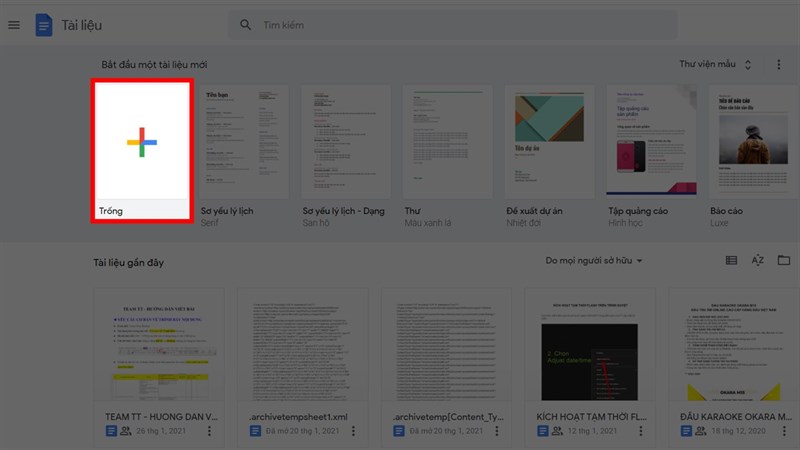The width and height of the screenshot is (800, 450).
Task: Click Docs file icon under KÍCH HOẠT TẠM THỜI
Action: click(x=542, y=431)
